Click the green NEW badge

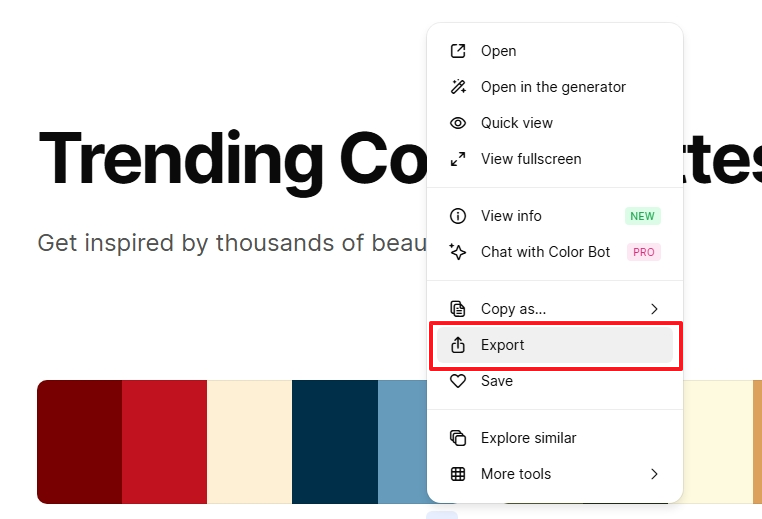click(643, 216)
